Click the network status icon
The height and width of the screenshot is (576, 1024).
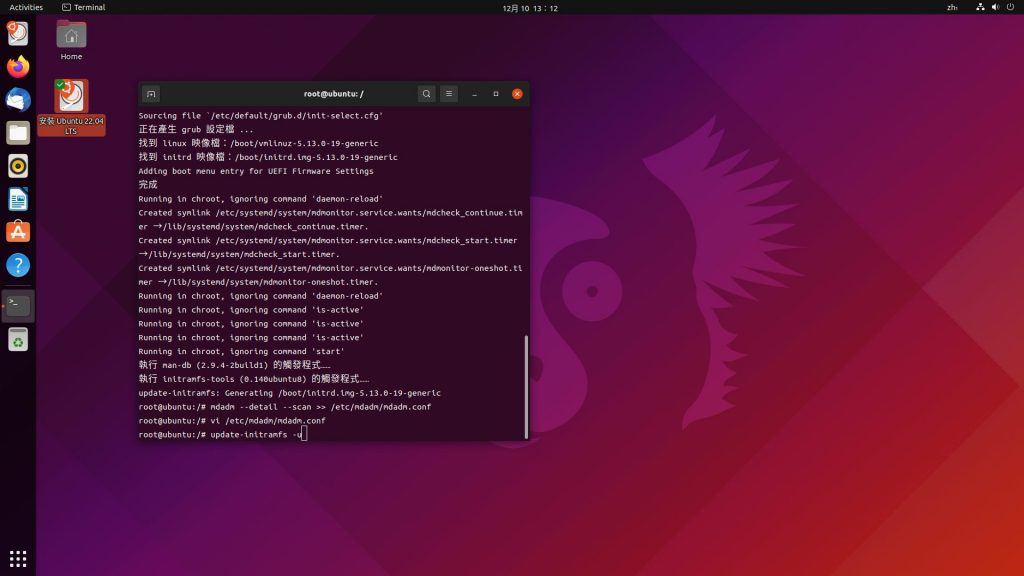(980, 7)
